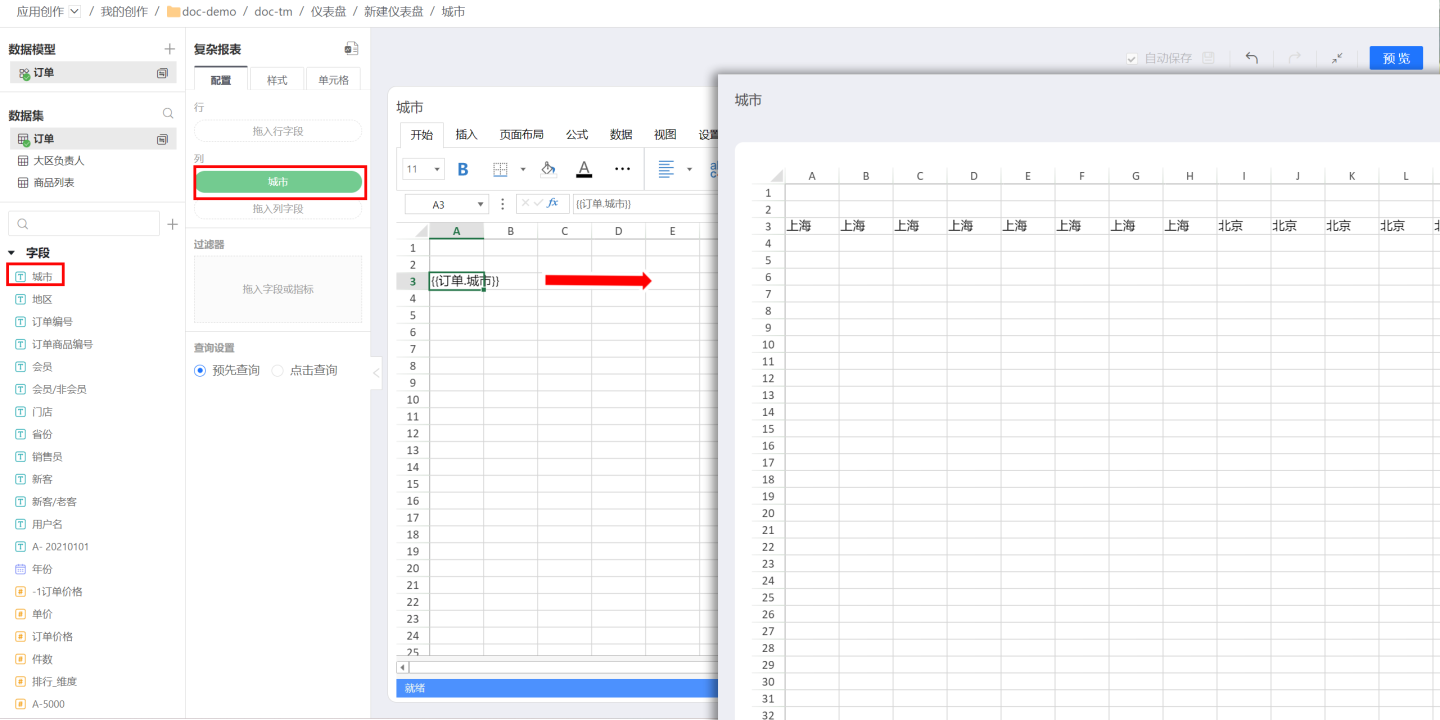The width and height of the screenshot is (1440, 720).
Task: Search datasets using the 数据集 magnifier icon
Action: tap(168, 114)
